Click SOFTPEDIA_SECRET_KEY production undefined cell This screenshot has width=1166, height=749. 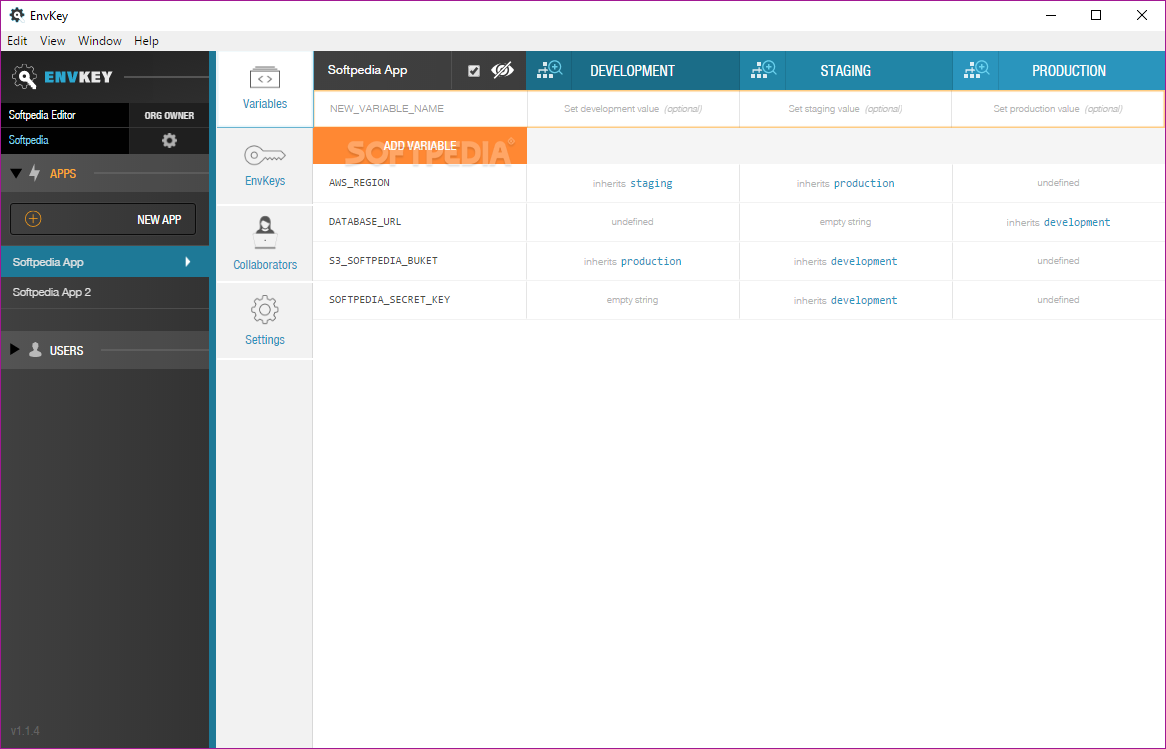pyautogui.click(x=1058, y=300)
